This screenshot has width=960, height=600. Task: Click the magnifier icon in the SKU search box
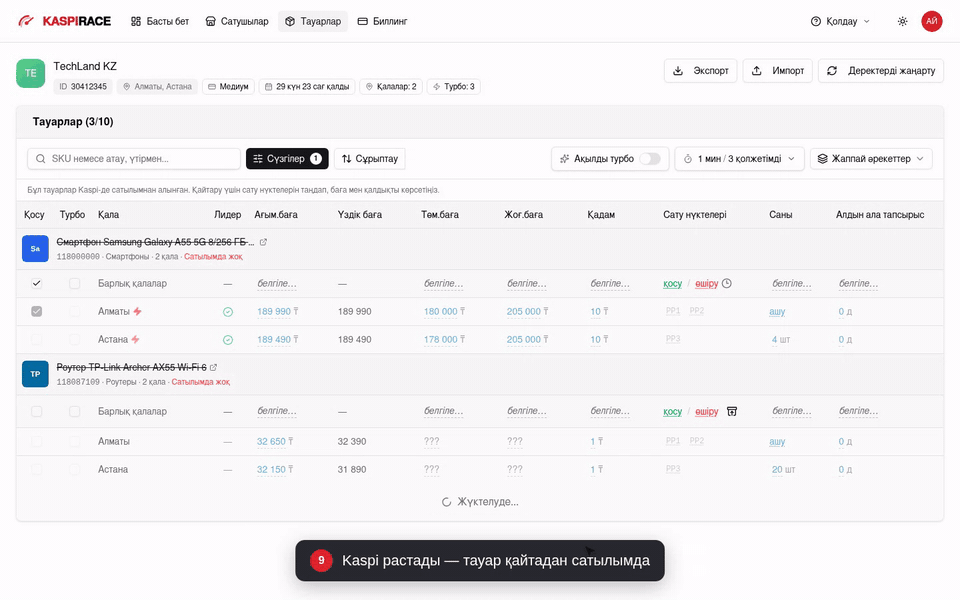tap(40, 159)
